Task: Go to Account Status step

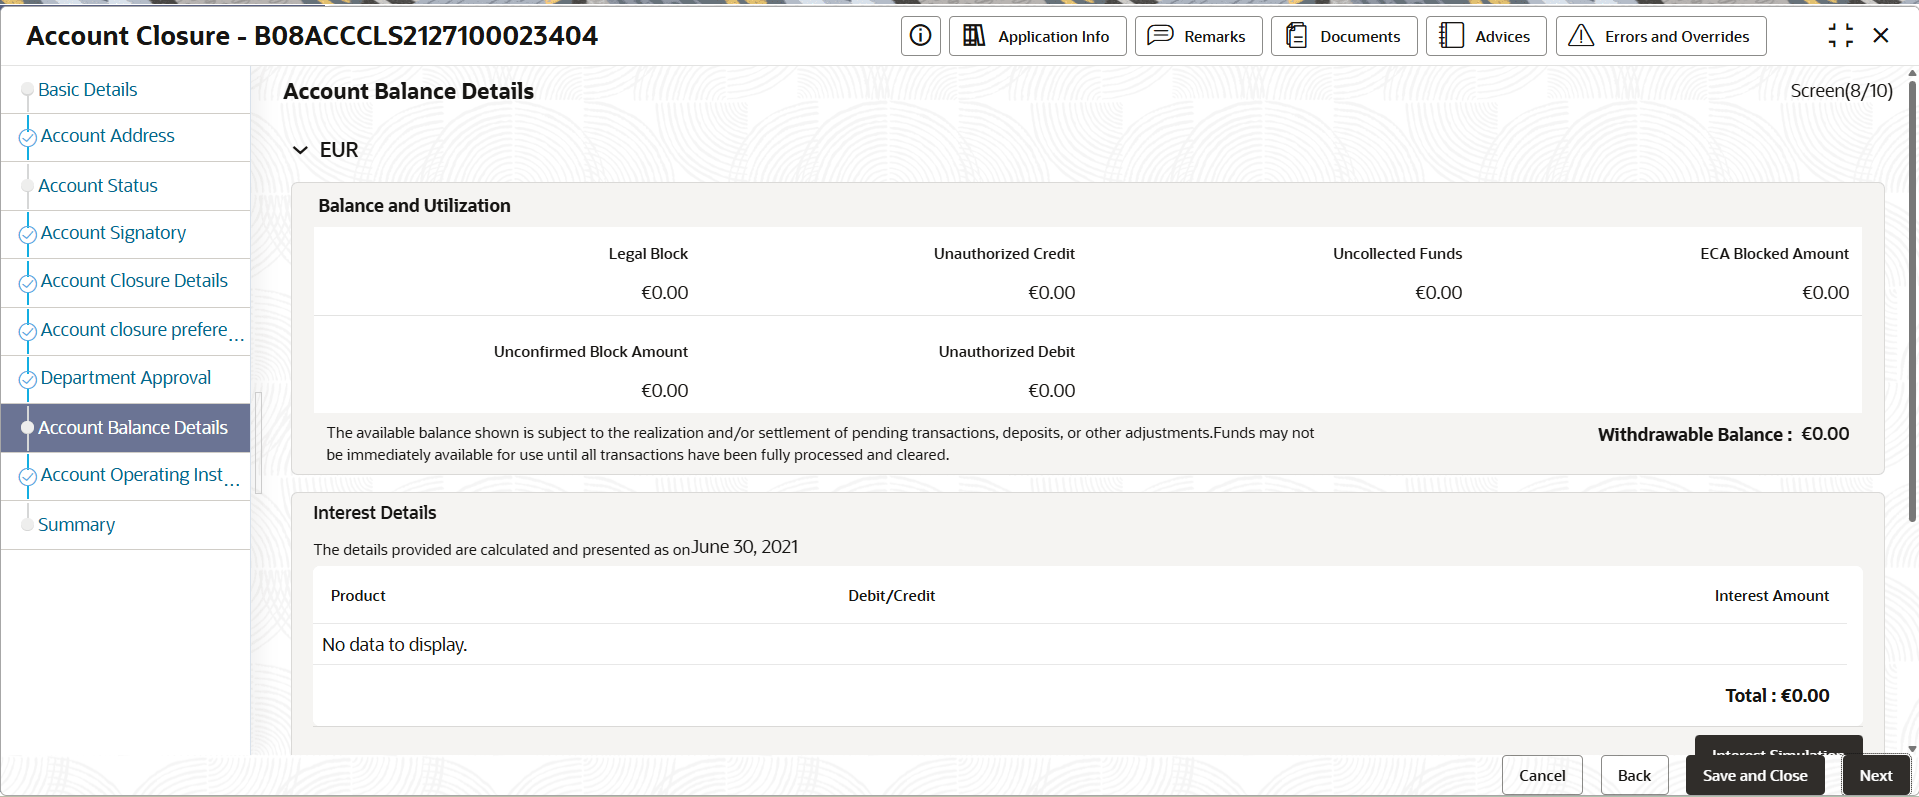Action: click(x=98, y=186)
